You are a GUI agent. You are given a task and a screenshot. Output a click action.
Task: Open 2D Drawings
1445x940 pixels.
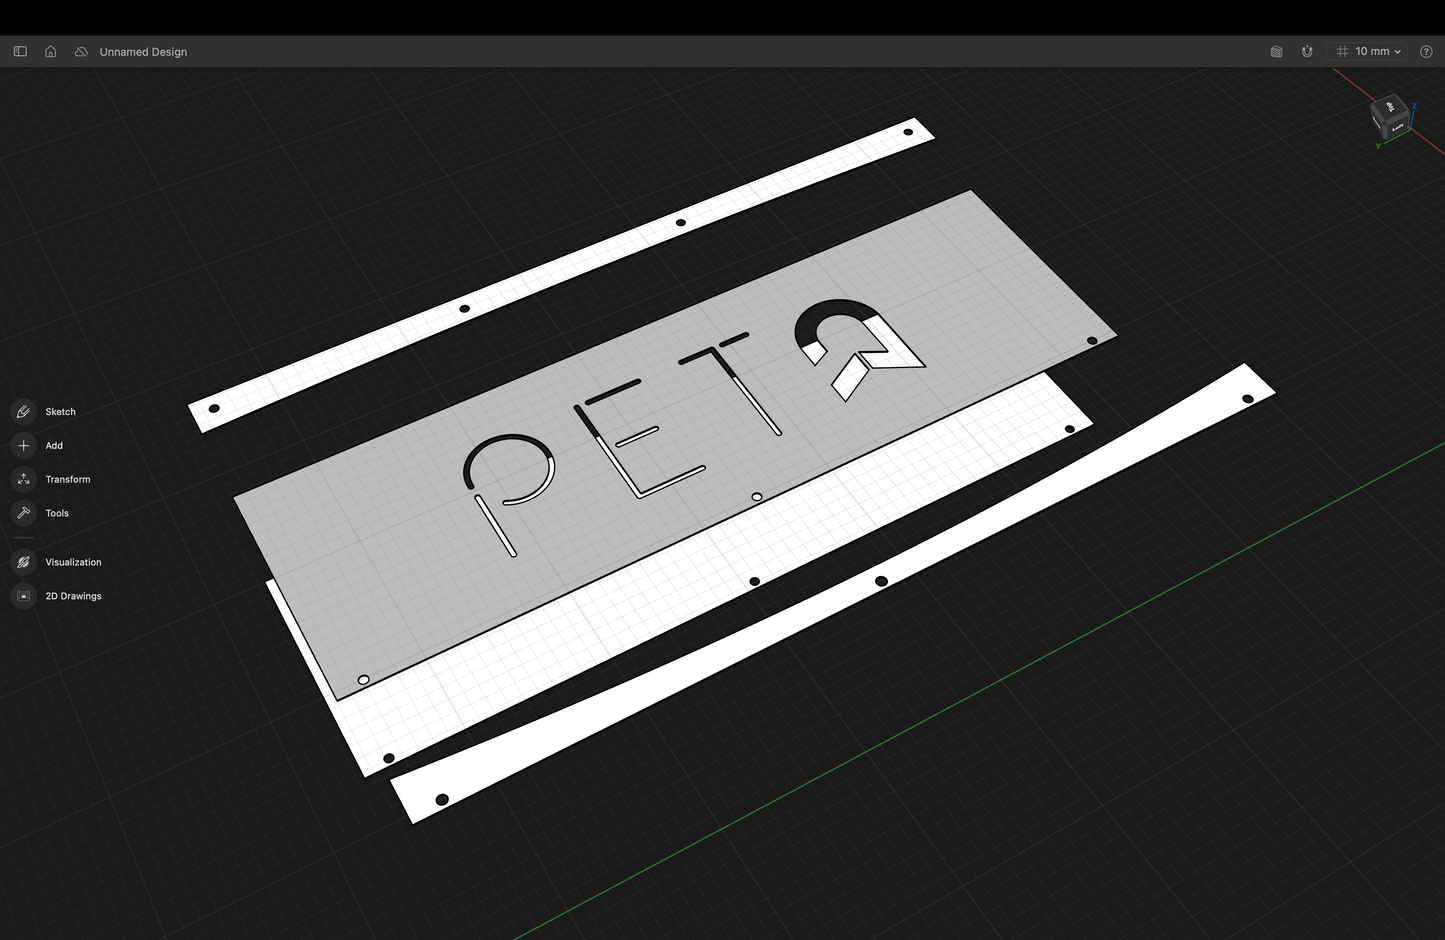pyautogui.click(x=24, y=597)
